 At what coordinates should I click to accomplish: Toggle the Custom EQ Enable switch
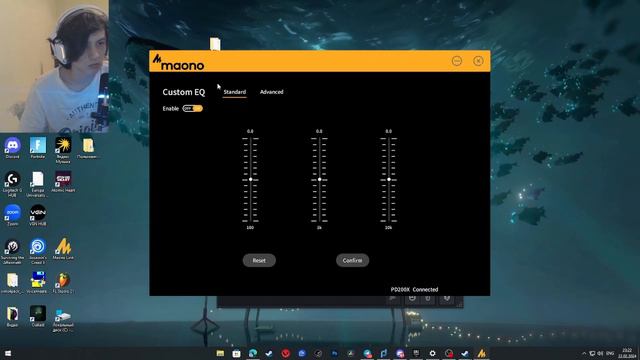(x=193, y=109)
